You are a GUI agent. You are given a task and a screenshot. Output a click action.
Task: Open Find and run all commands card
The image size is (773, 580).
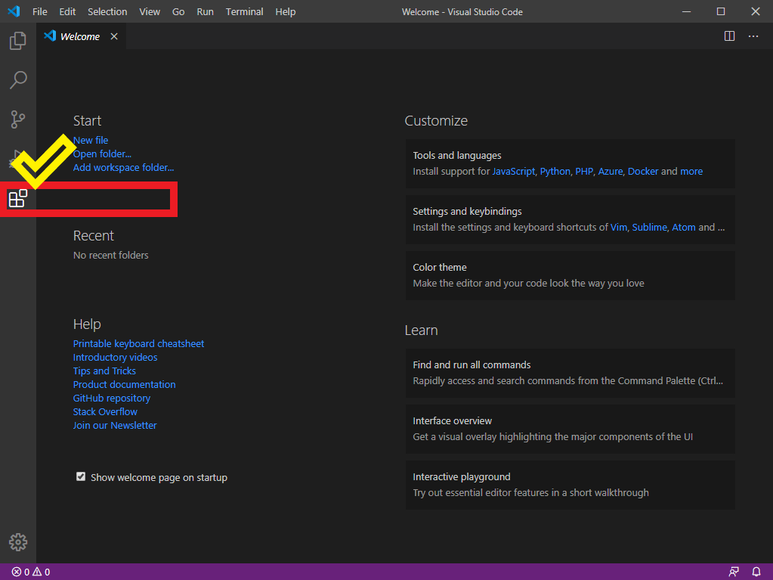click(570, 373)
